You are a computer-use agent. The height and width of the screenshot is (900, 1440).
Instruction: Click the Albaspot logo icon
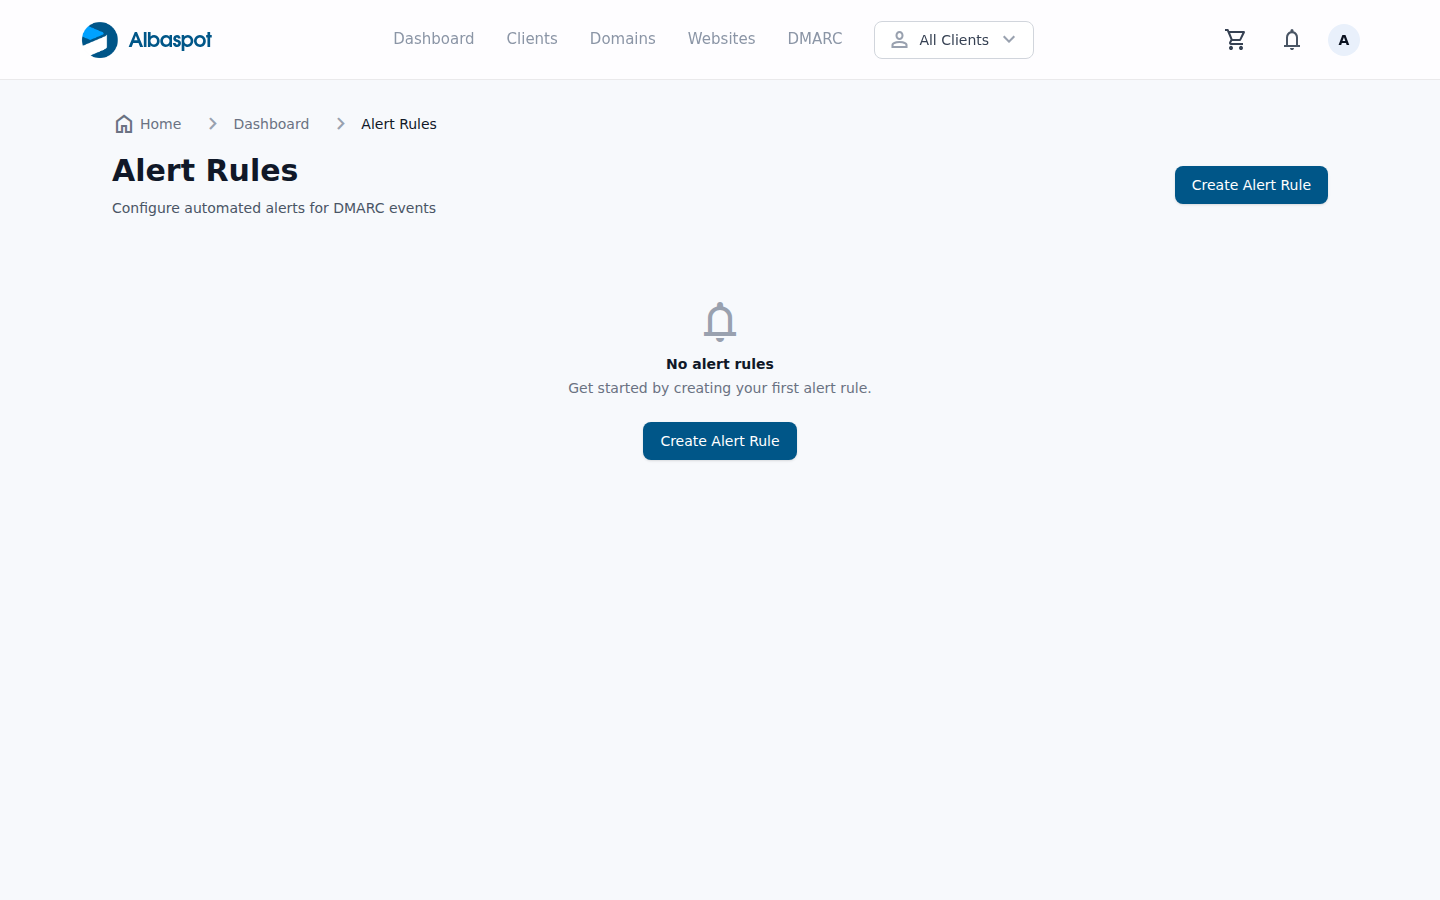100,40
